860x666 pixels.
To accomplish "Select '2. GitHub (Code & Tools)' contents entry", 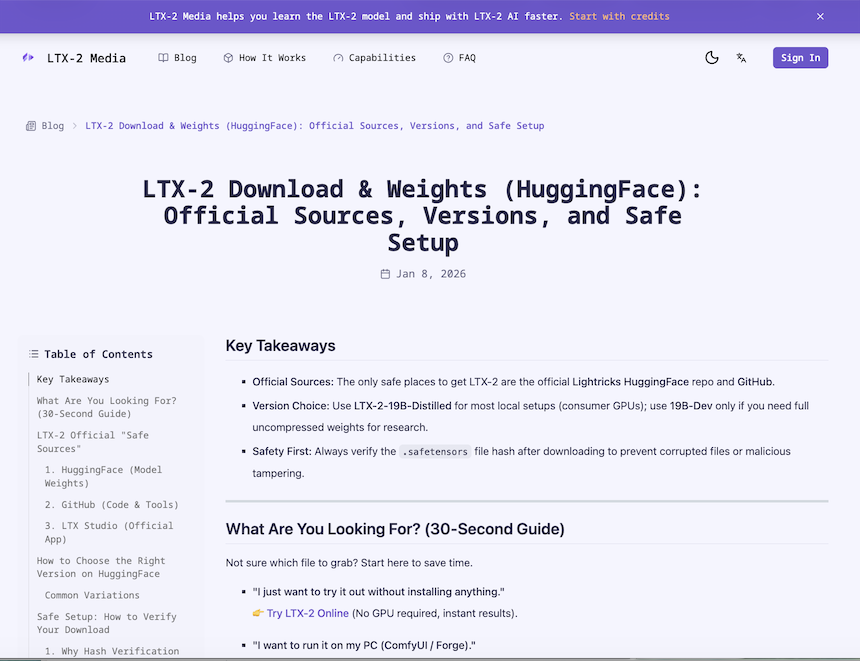I will [111, 505].
